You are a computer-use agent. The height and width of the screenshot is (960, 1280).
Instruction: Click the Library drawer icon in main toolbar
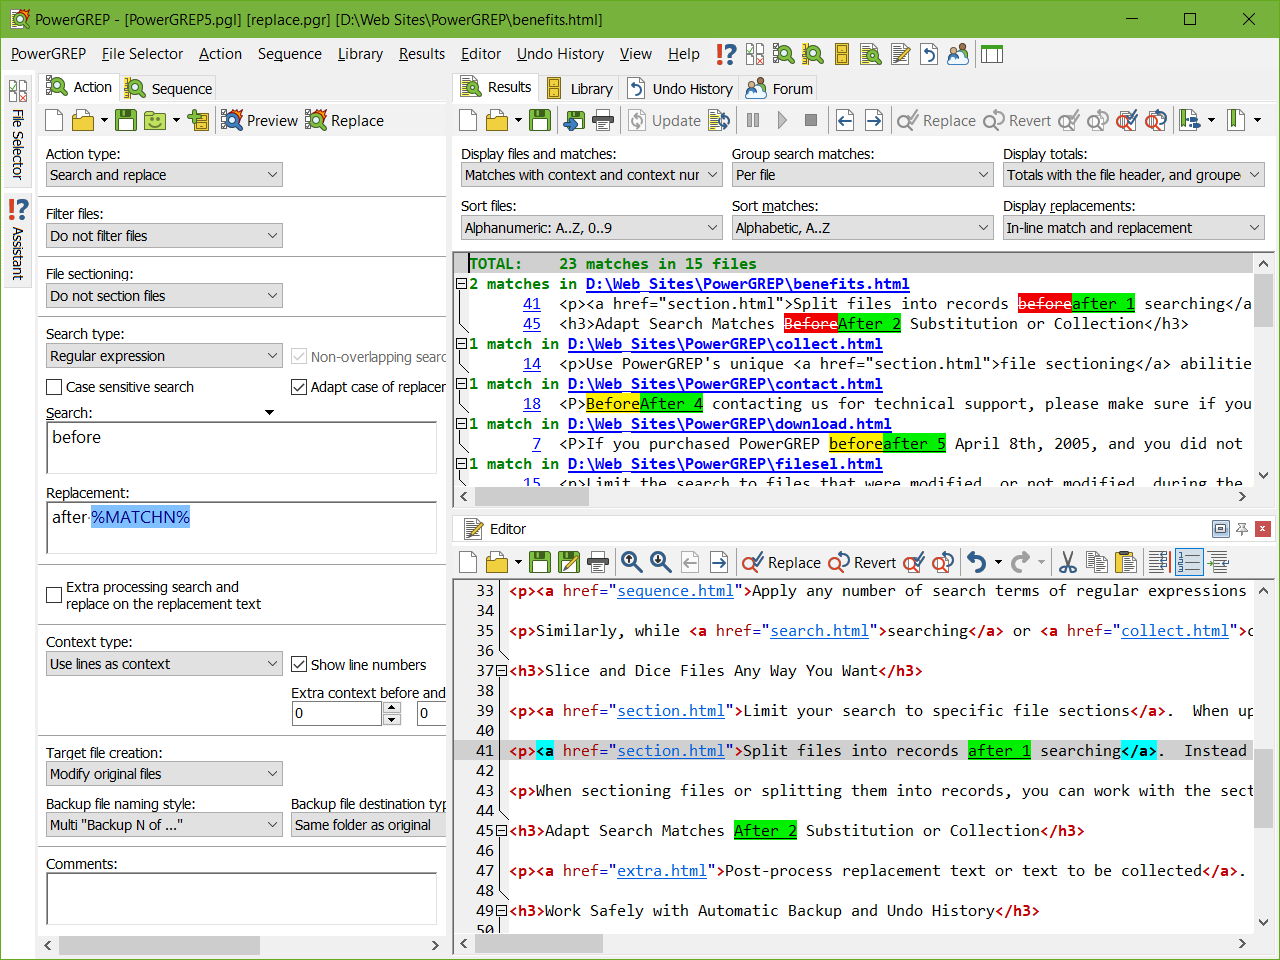pyautogui.click(x=842, y=54)
